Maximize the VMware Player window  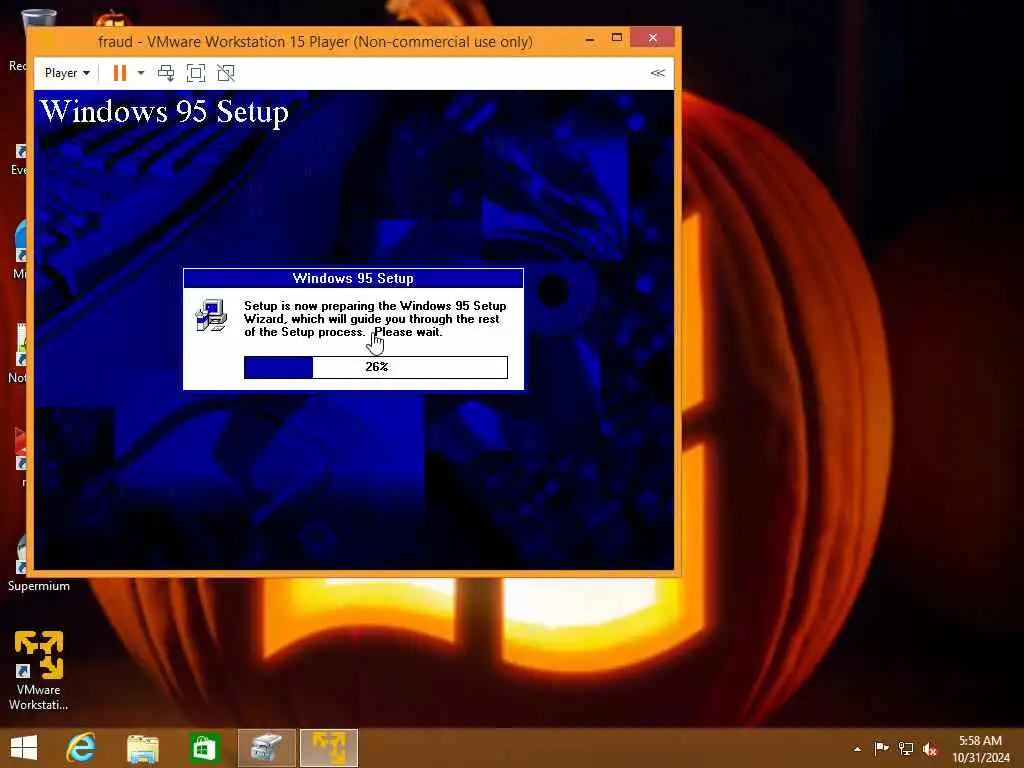[616, 38]
